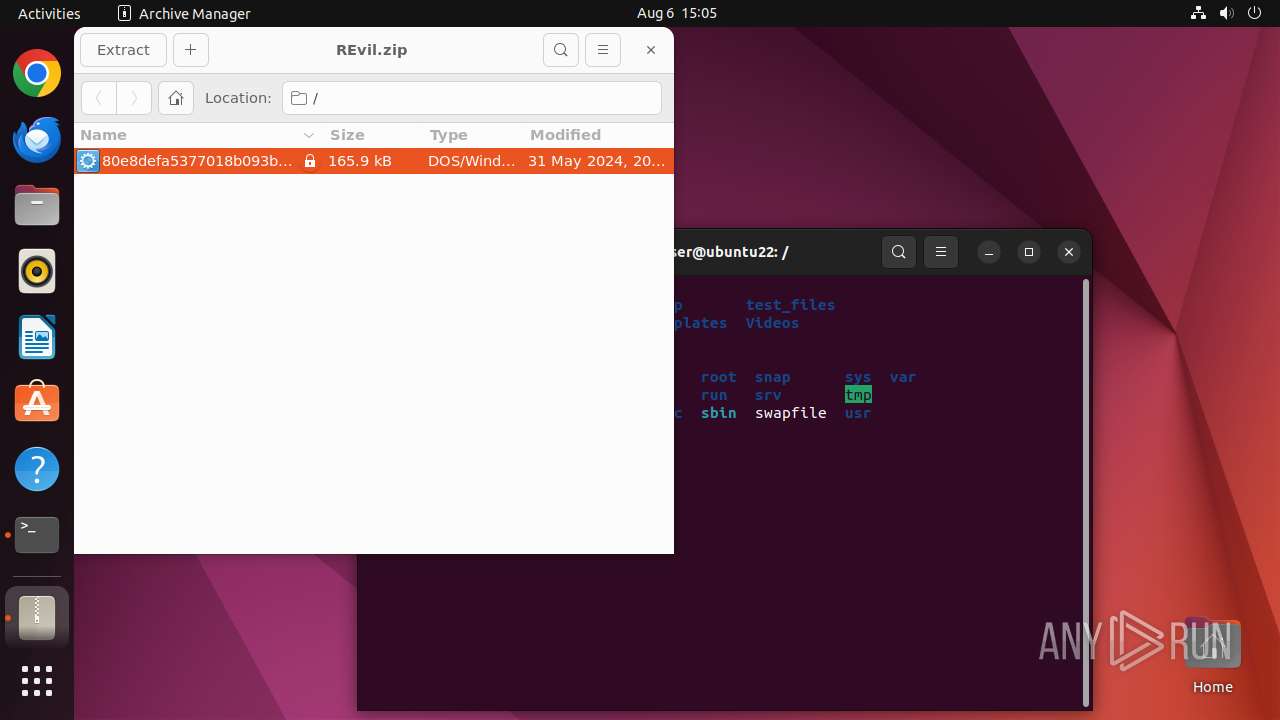Close the REvil.zip archive window
Viewport: 1280px width, 720px height.
point(651,50)
